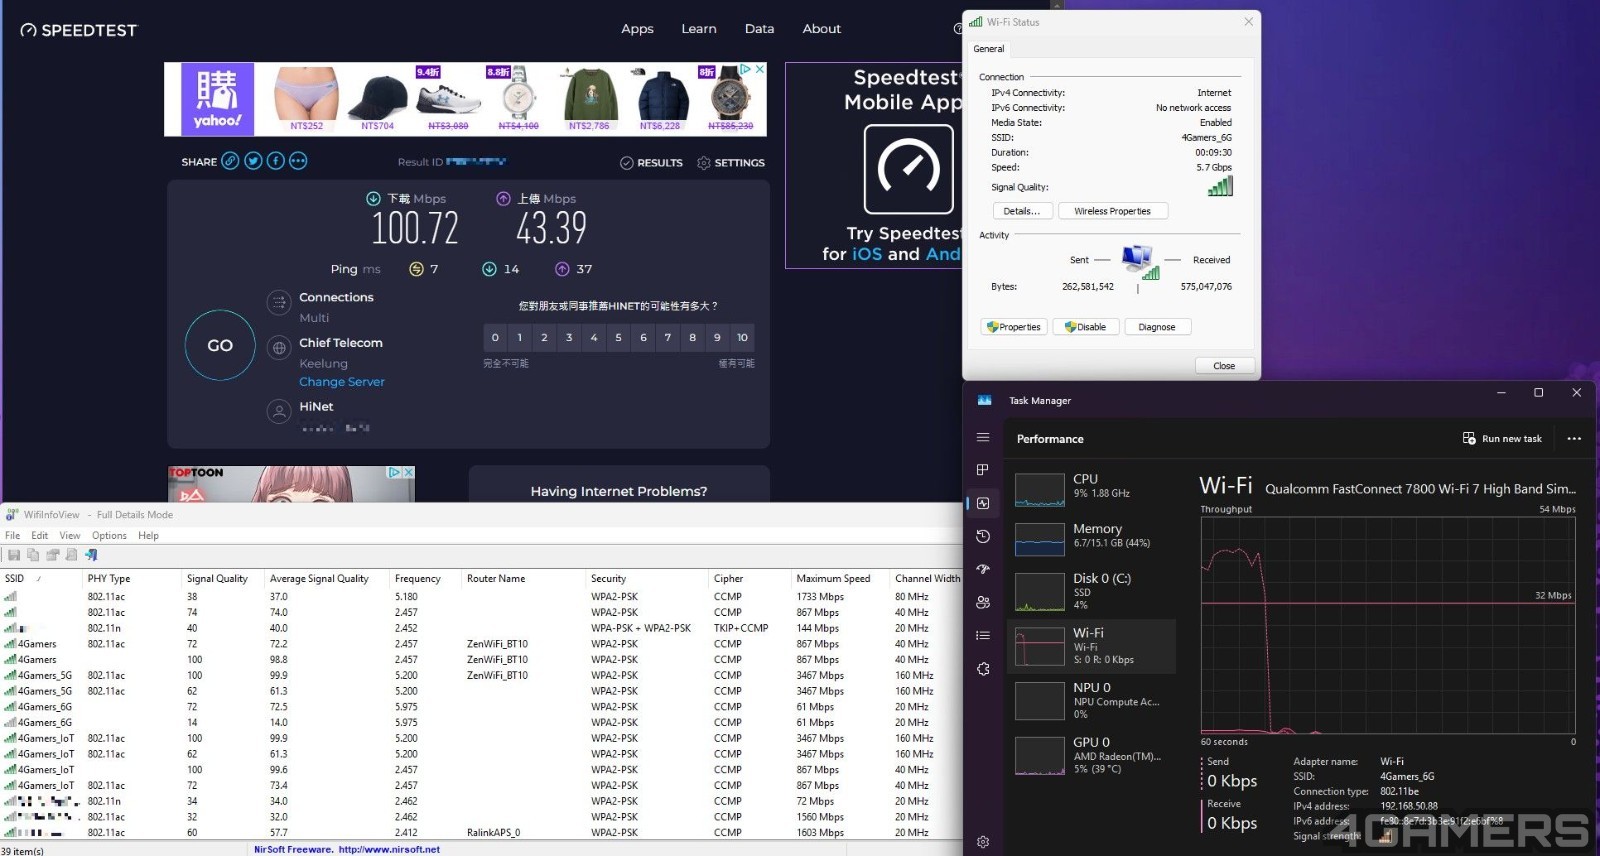This screenshot has height=856, width=1600.
Task: Open Details page in Task Manager sidebar
Action: 983,635
